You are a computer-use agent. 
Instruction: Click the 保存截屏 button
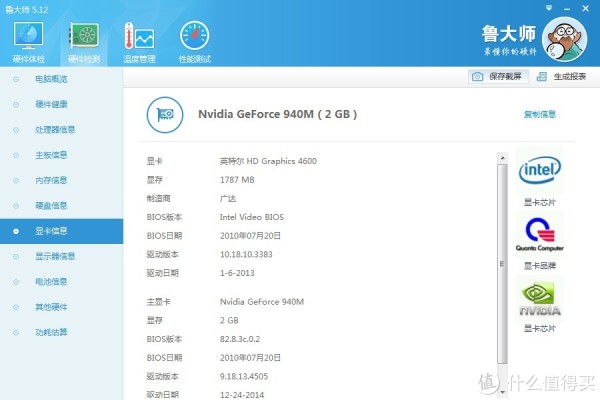pos(498,77)
